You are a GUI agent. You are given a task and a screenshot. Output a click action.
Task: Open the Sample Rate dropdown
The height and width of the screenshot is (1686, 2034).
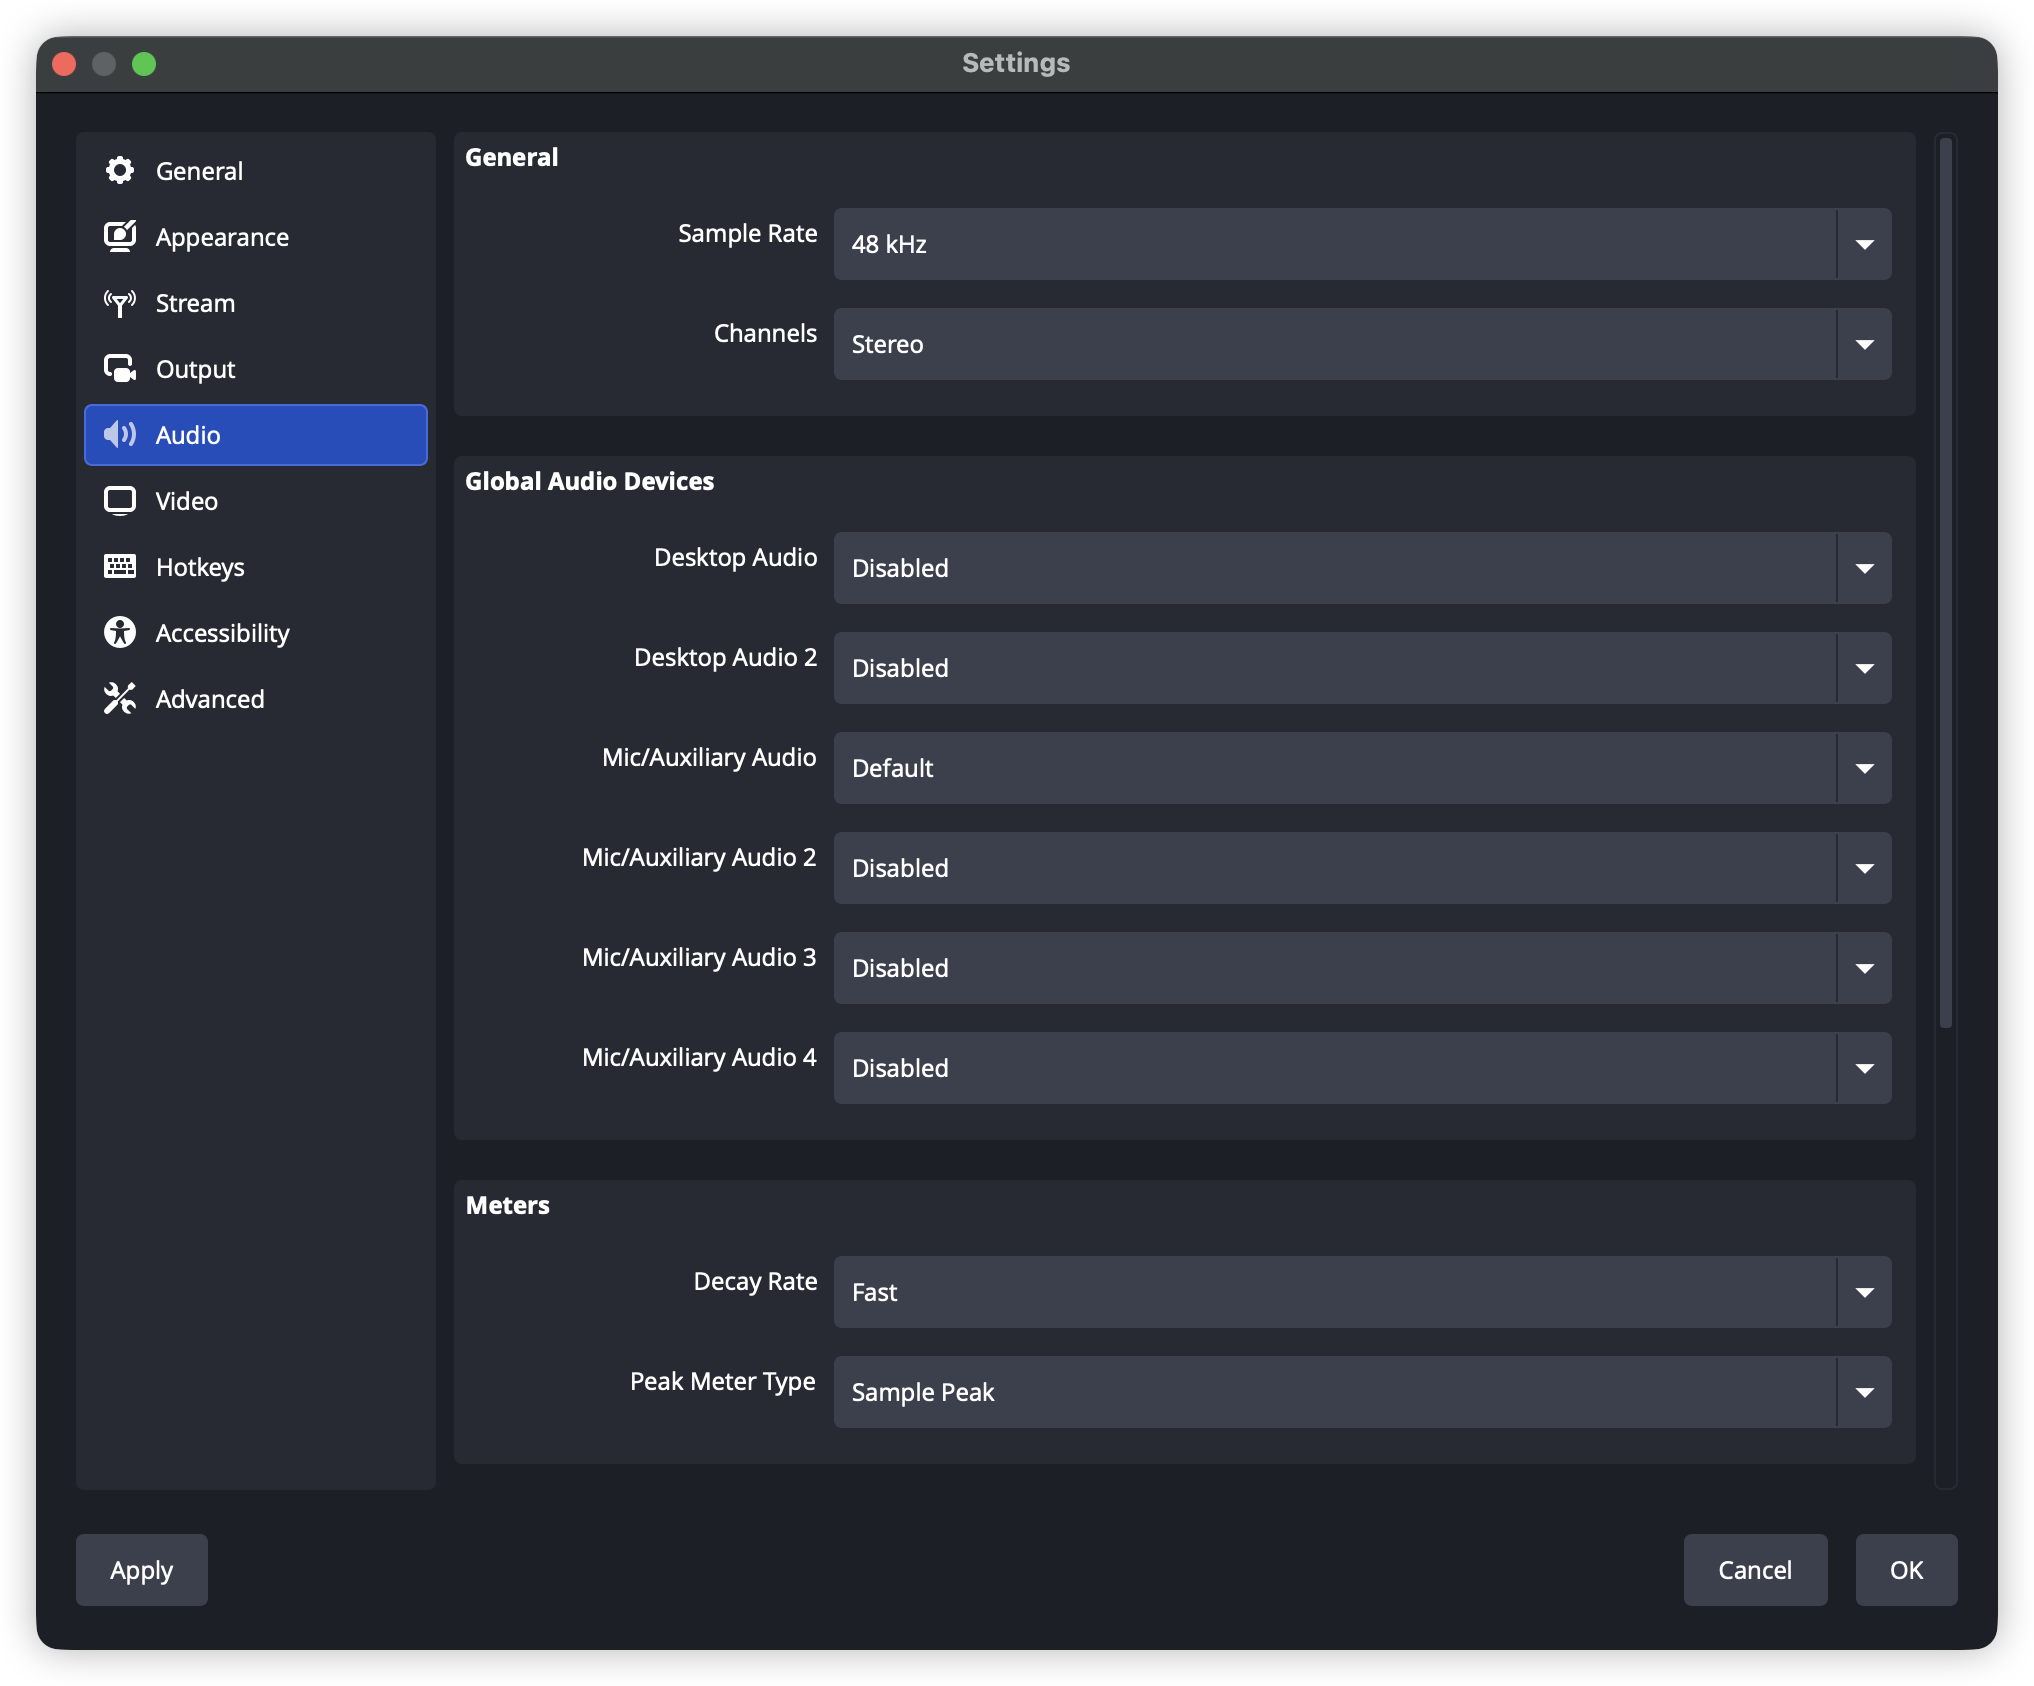(x=1362, y=244)
